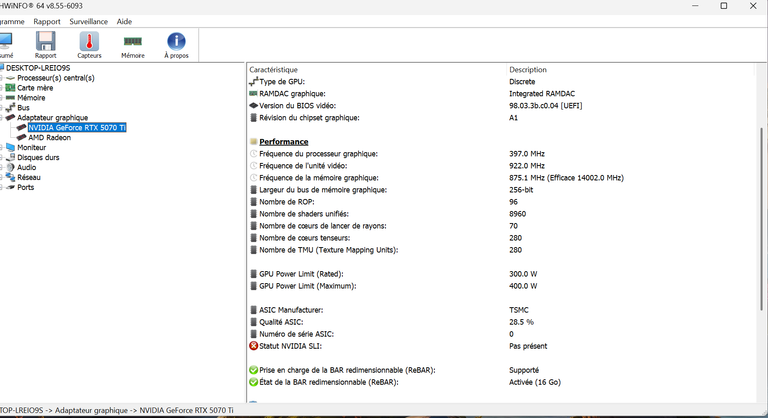The image size is (768, 418).
Task: Click the status bar path text
Action: tap(117, 410)
